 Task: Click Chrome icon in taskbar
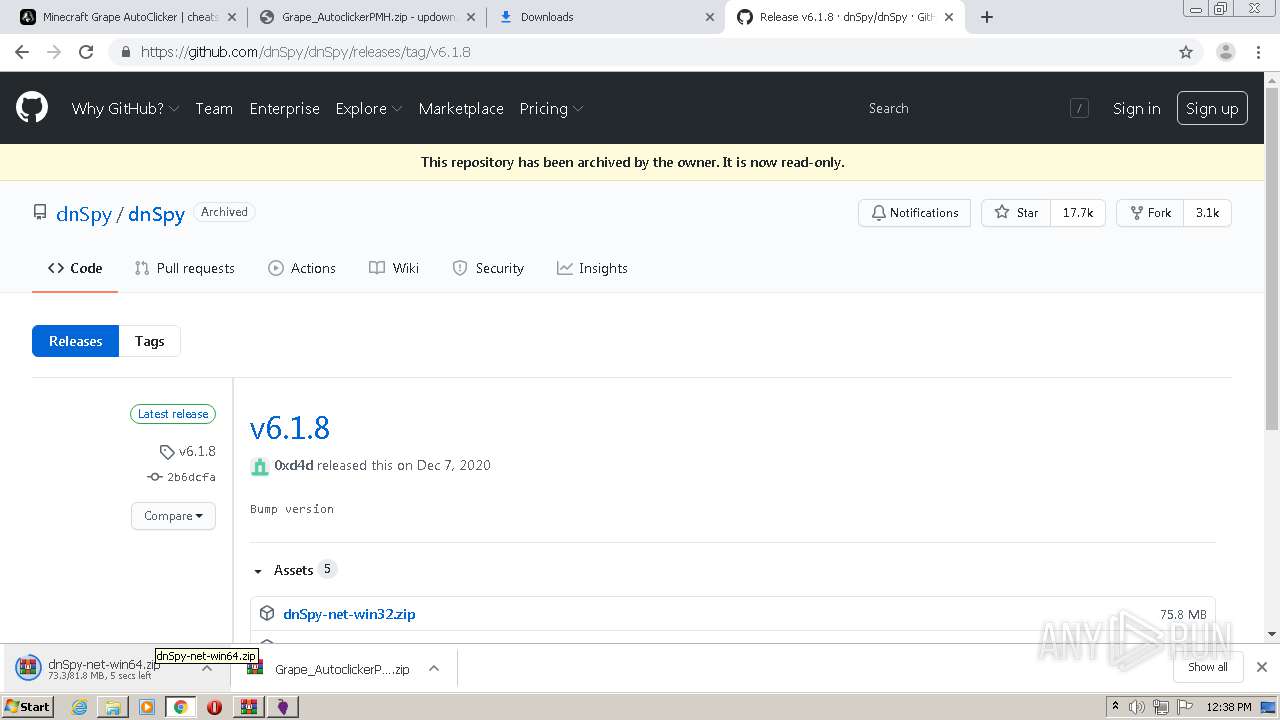[181, 707]
